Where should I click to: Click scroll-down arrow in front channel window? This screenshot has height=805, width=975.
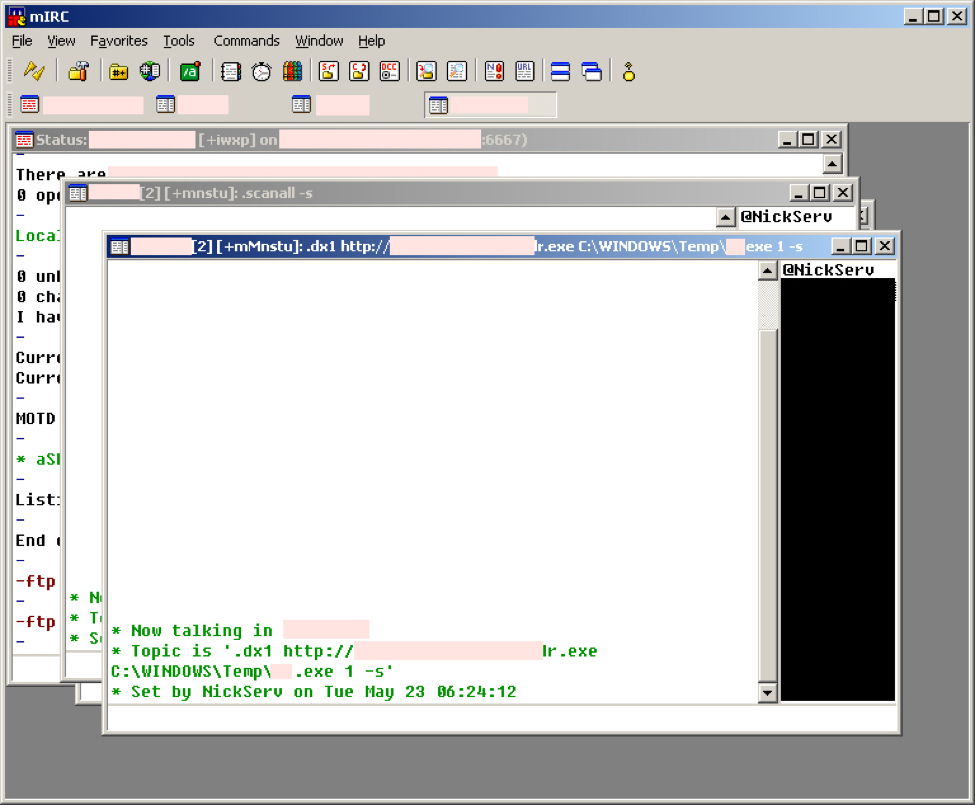coord(767,692)
